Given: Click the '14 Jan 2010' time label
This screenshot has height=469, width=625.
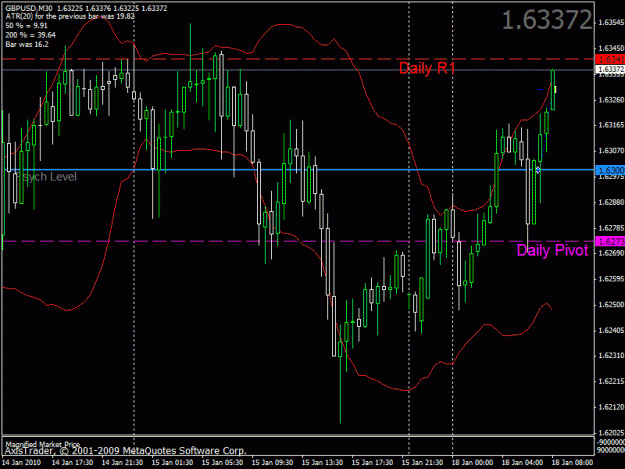Looking at the screenshot, I should tap(22, 462).
